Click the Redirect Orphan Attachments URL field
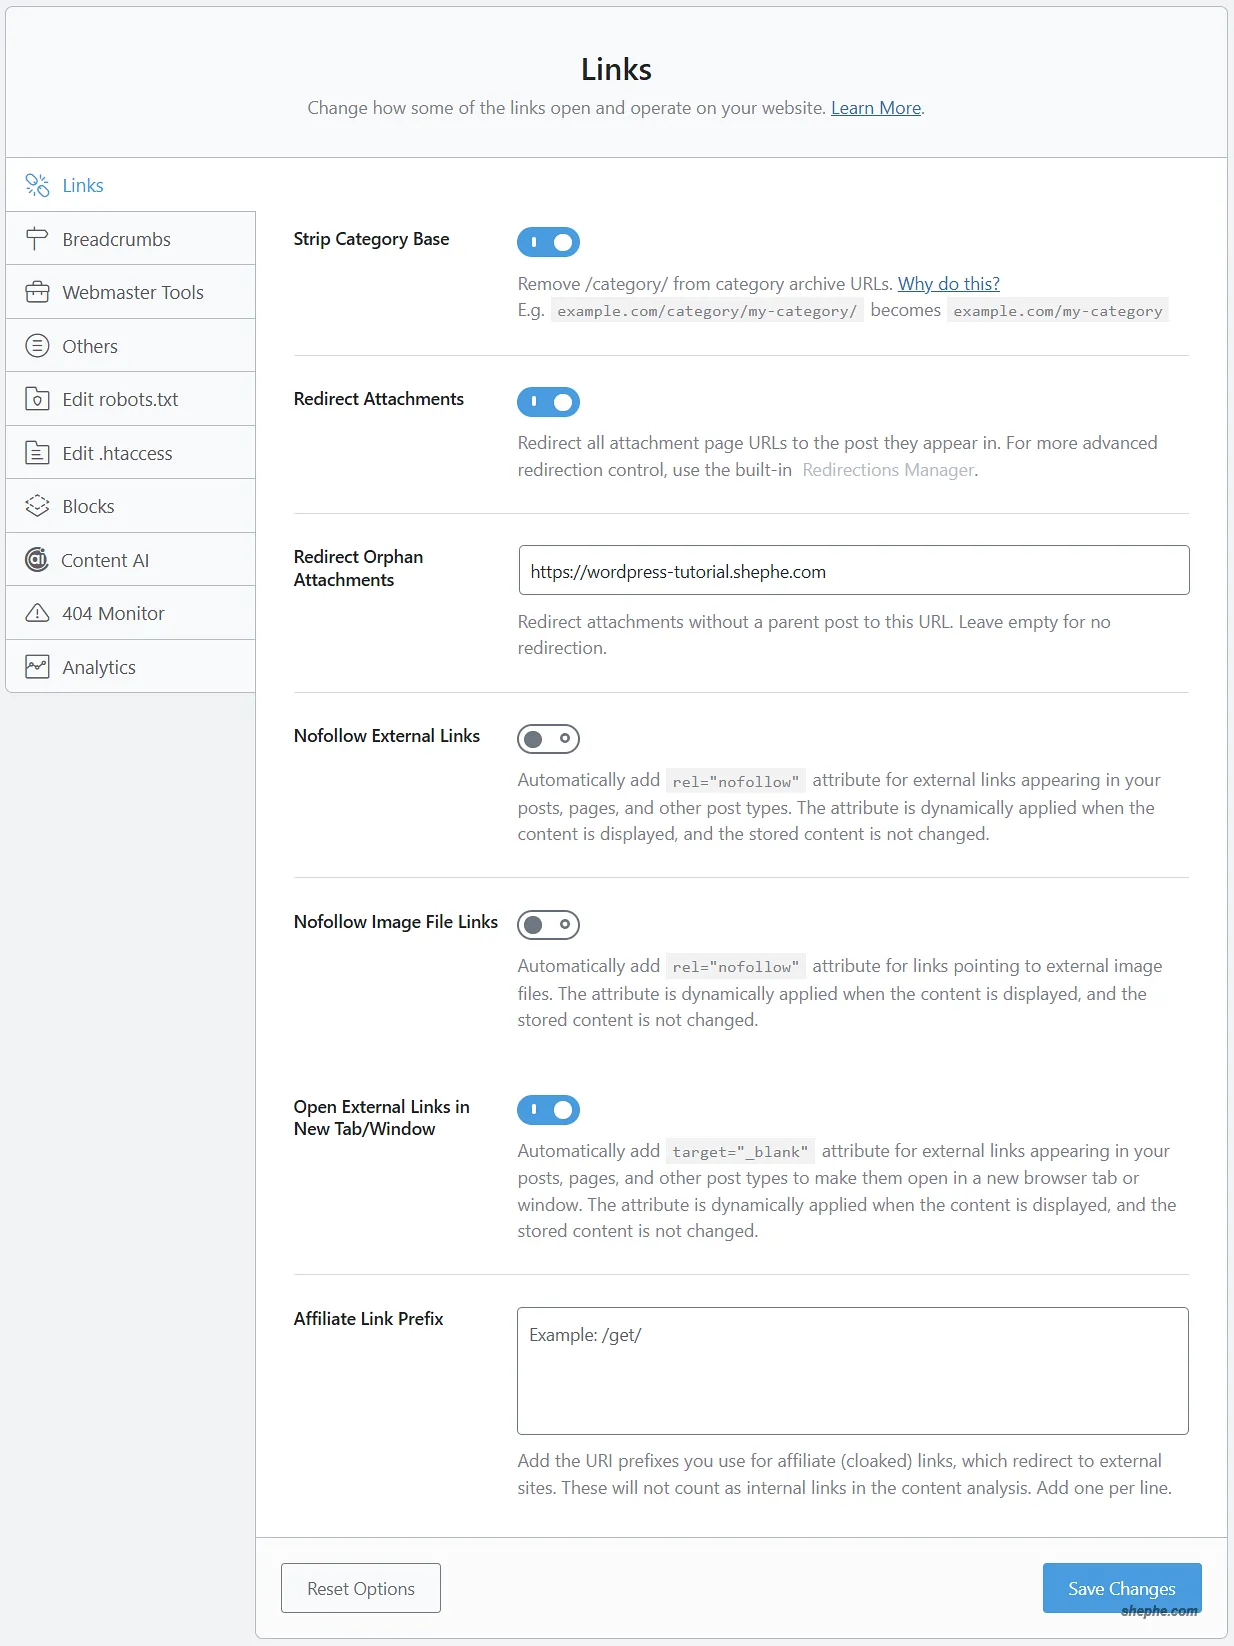This screenshot has height=1646, width=1234. (853, 570)
